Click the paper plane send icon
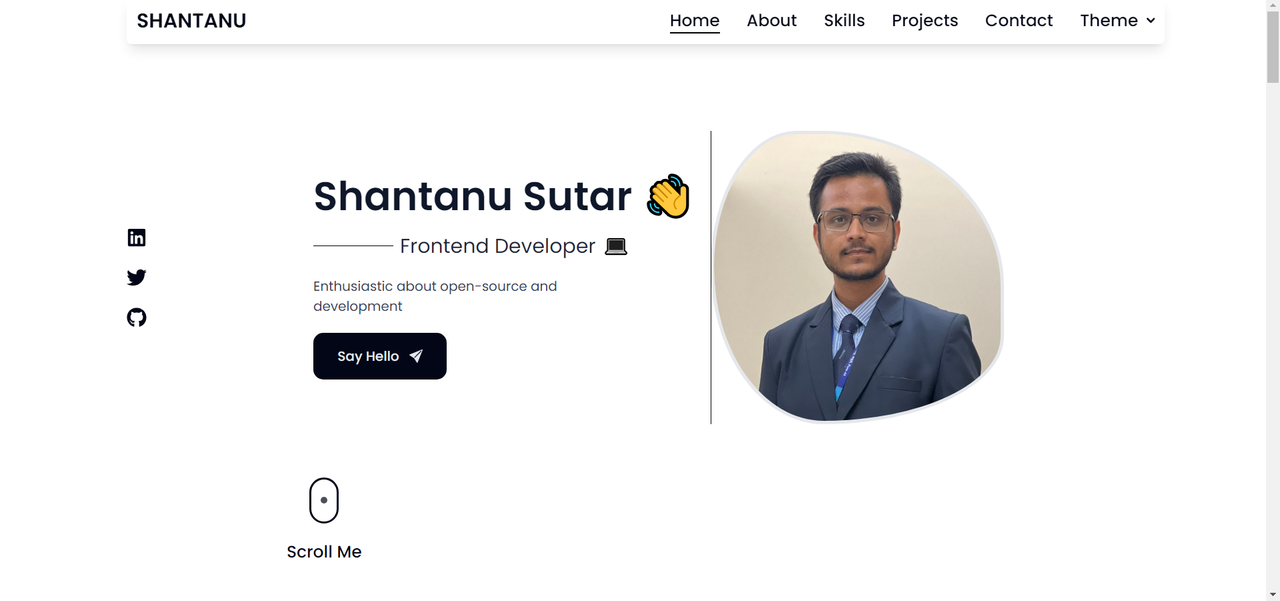Screen dimensions: 1280x601 (416, 356)
